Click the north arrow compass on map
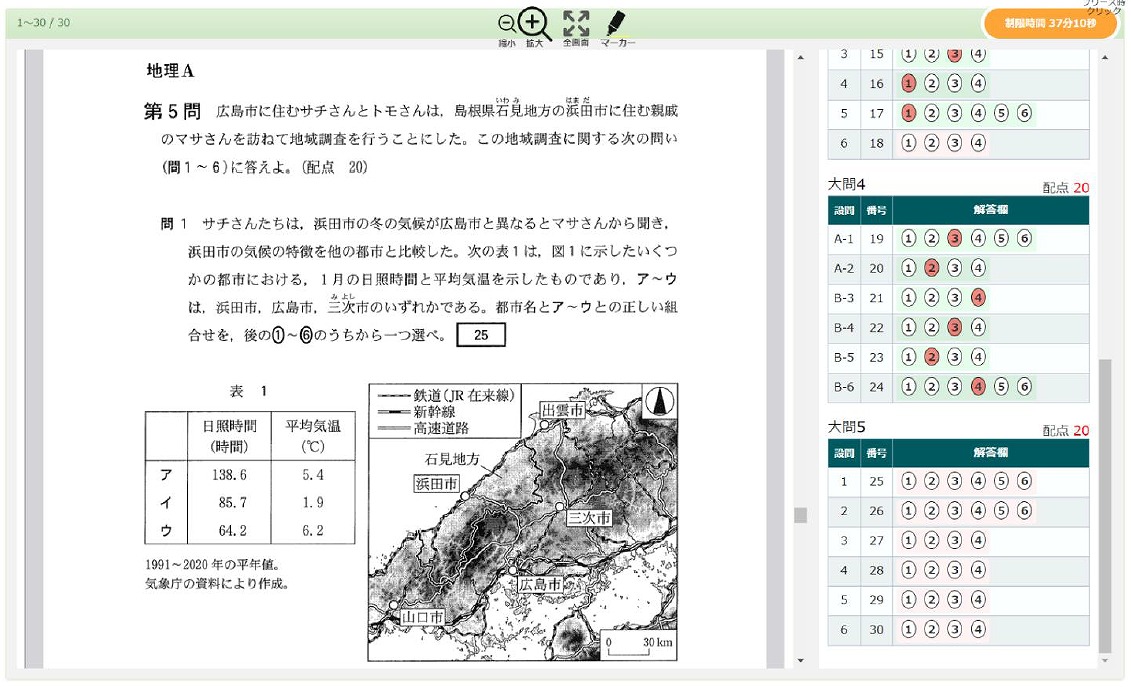Viewport: 1131px width, 687px height. pyautogui.click(x=659, y=401)
